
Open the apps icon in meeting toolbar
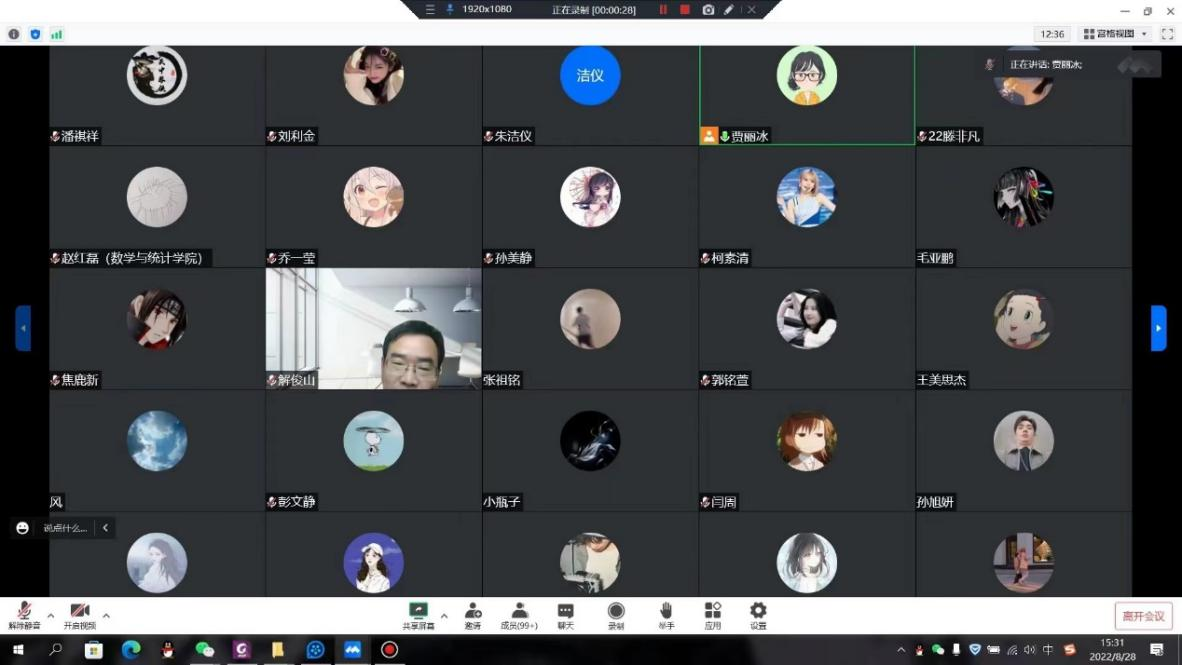[x=712, y=615]
